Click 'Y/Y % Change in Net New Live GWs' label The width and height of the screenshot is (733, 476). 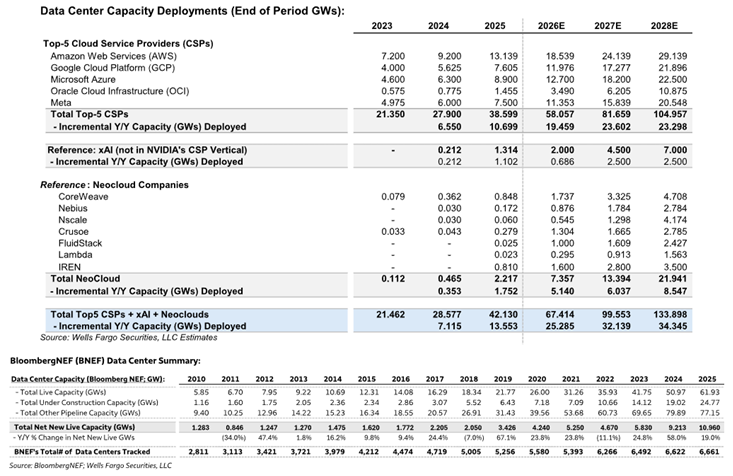(74, 438)
